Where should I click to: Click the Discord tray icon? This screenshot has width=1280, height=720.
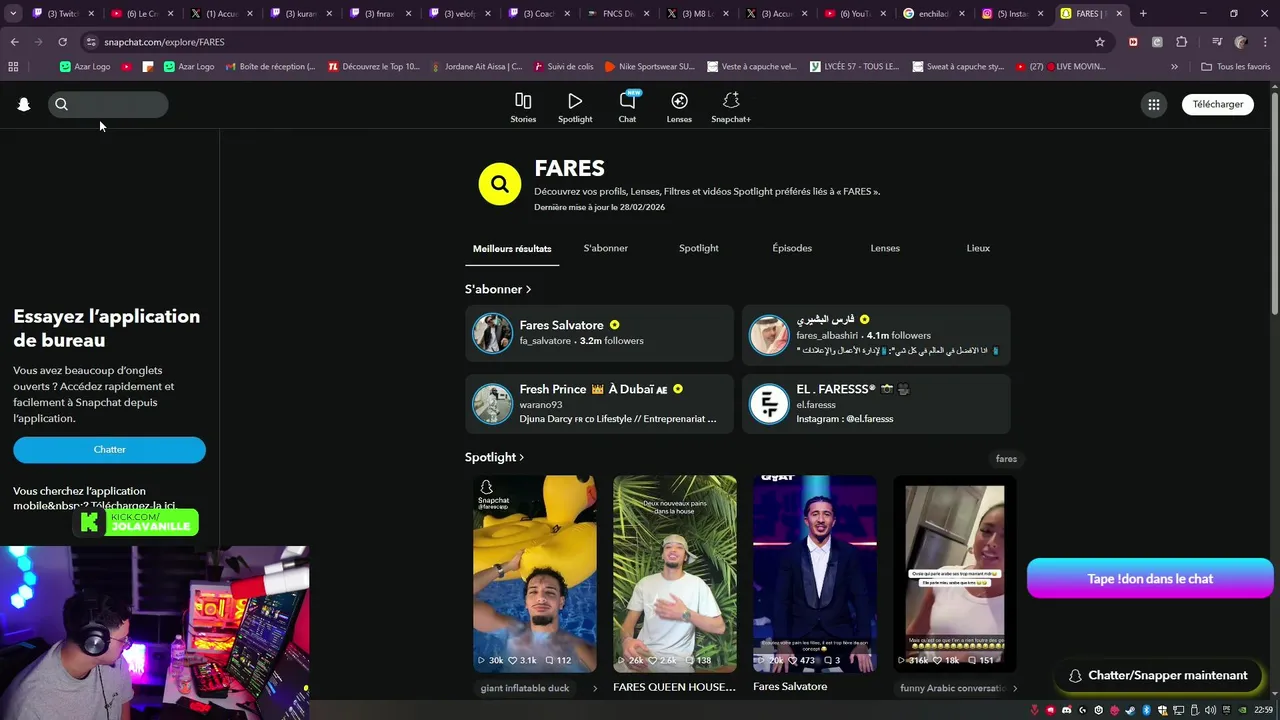[x=1067, y=710]
